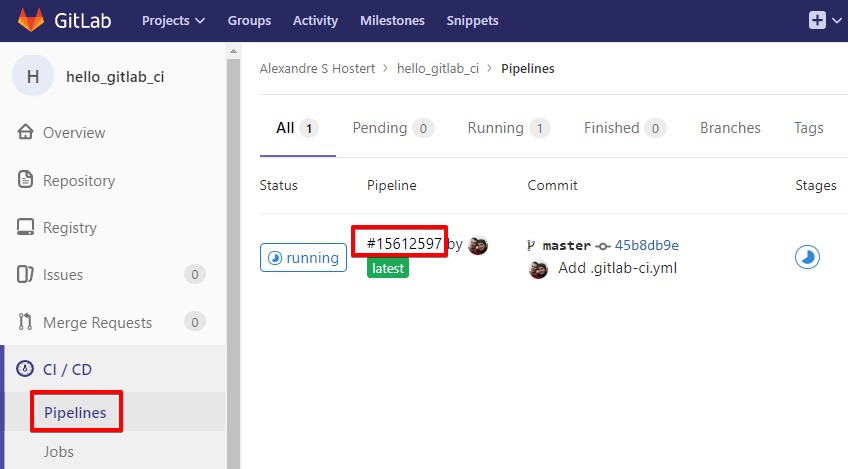Go to the Activity page

point(315,20)
